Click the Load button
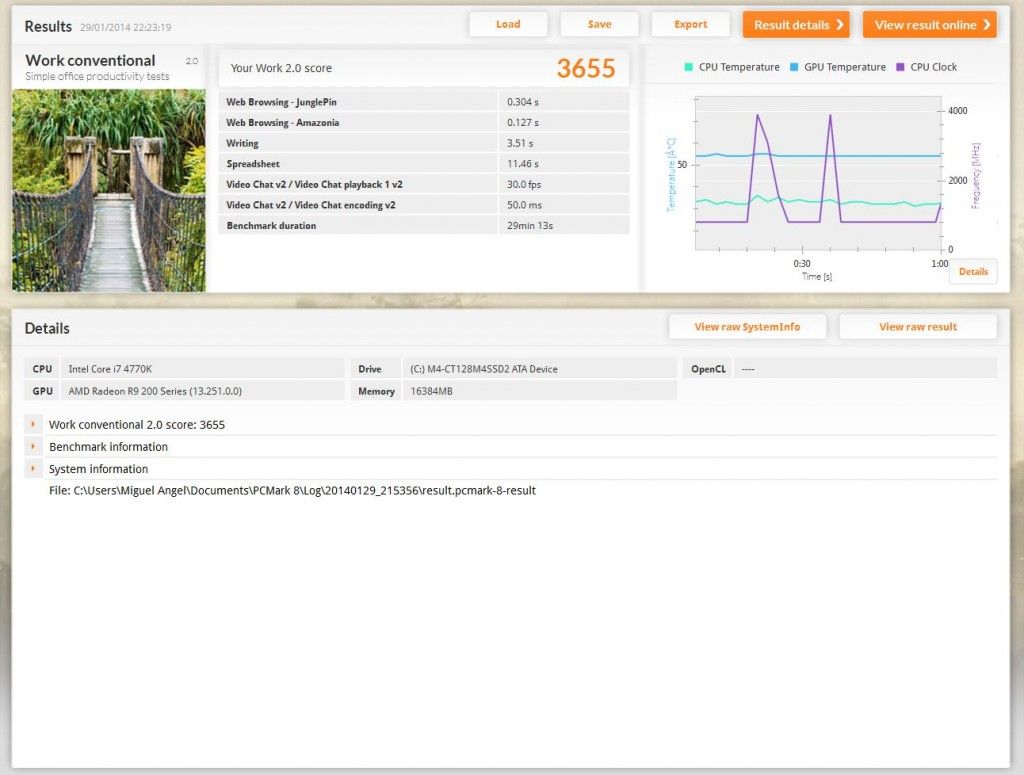 click(508, 25)
